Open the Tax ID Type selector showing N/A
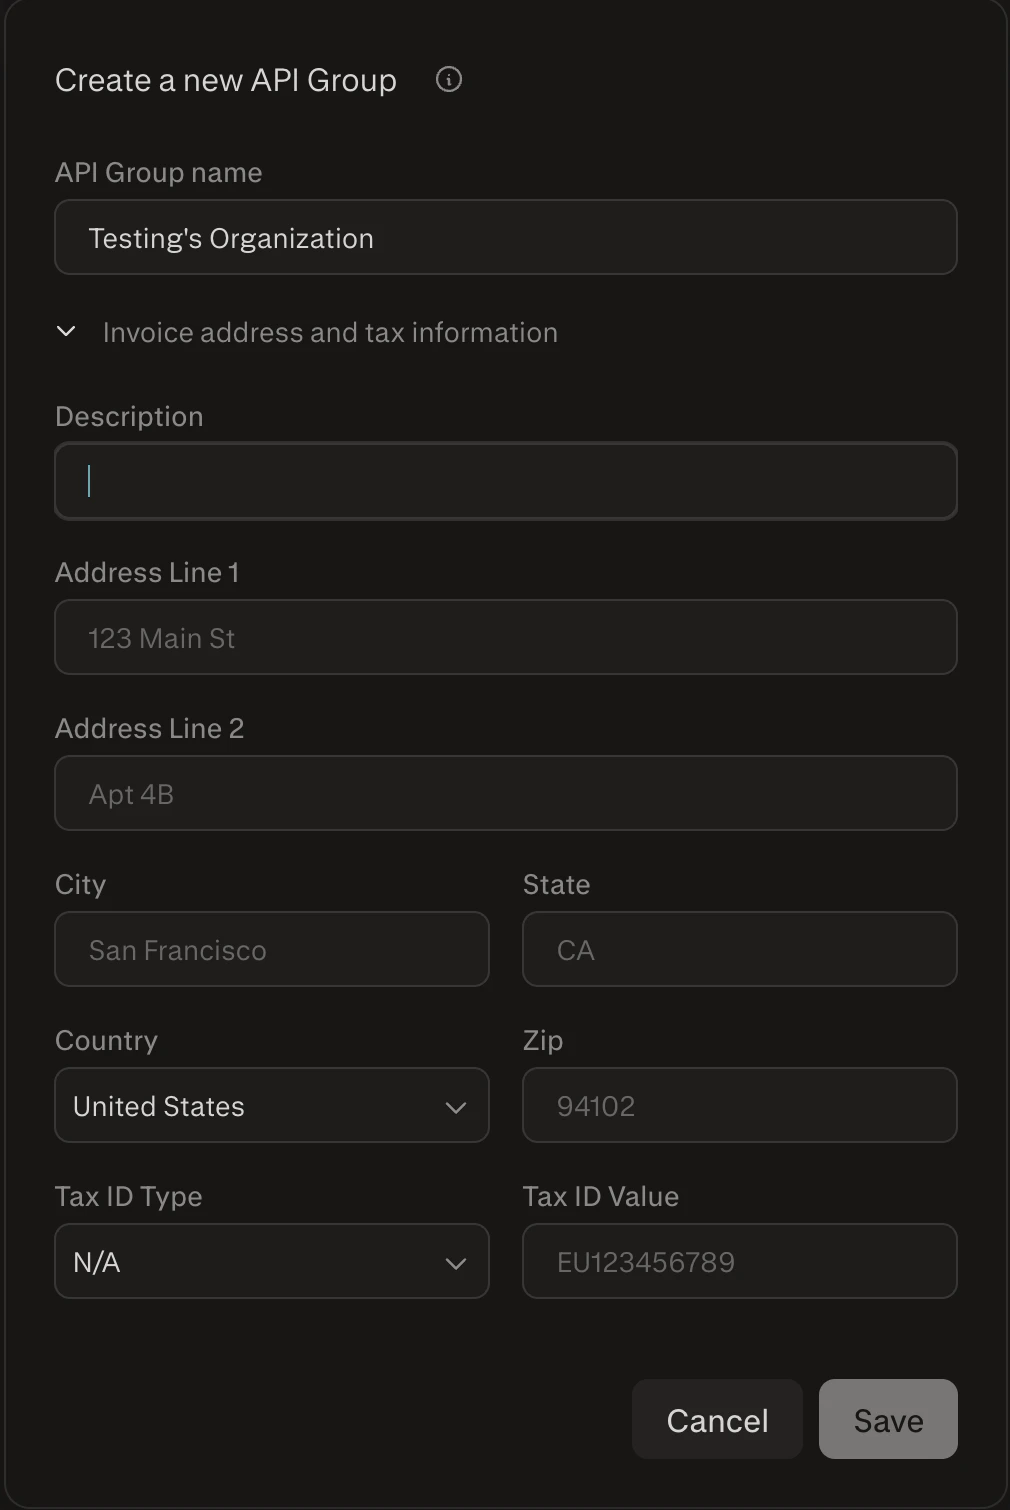Screen dimensions: 1010x1510 [x=270, y=1262]
